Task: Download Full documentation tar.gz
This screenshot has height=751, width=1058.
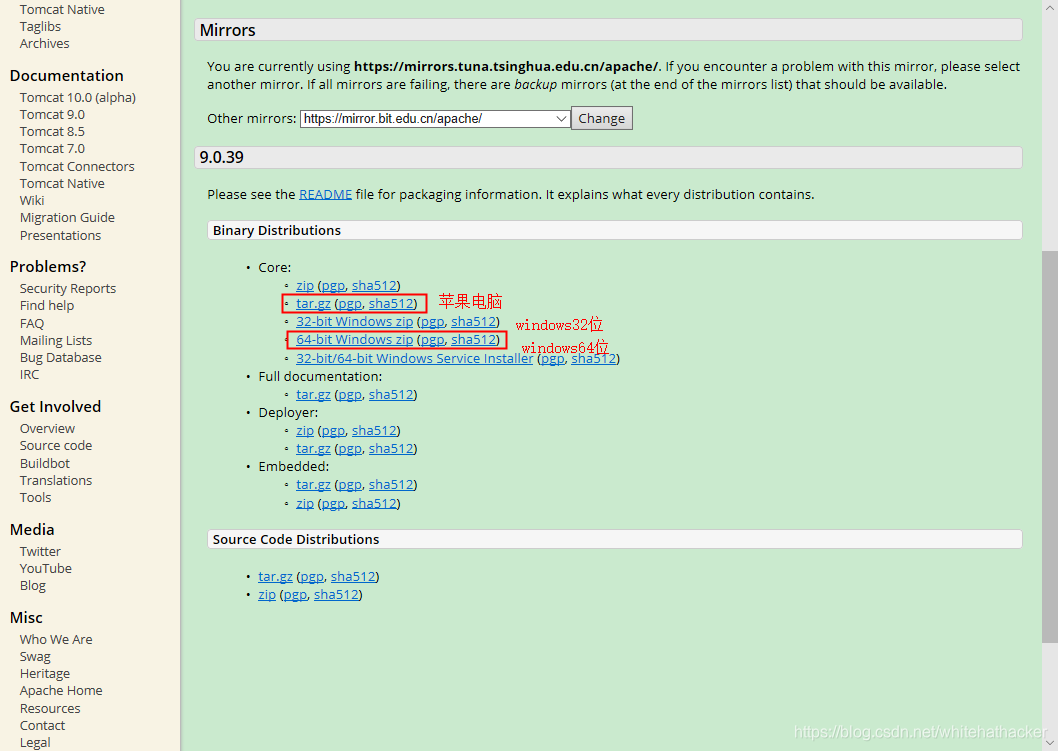Action: click(x=313, y=395)
